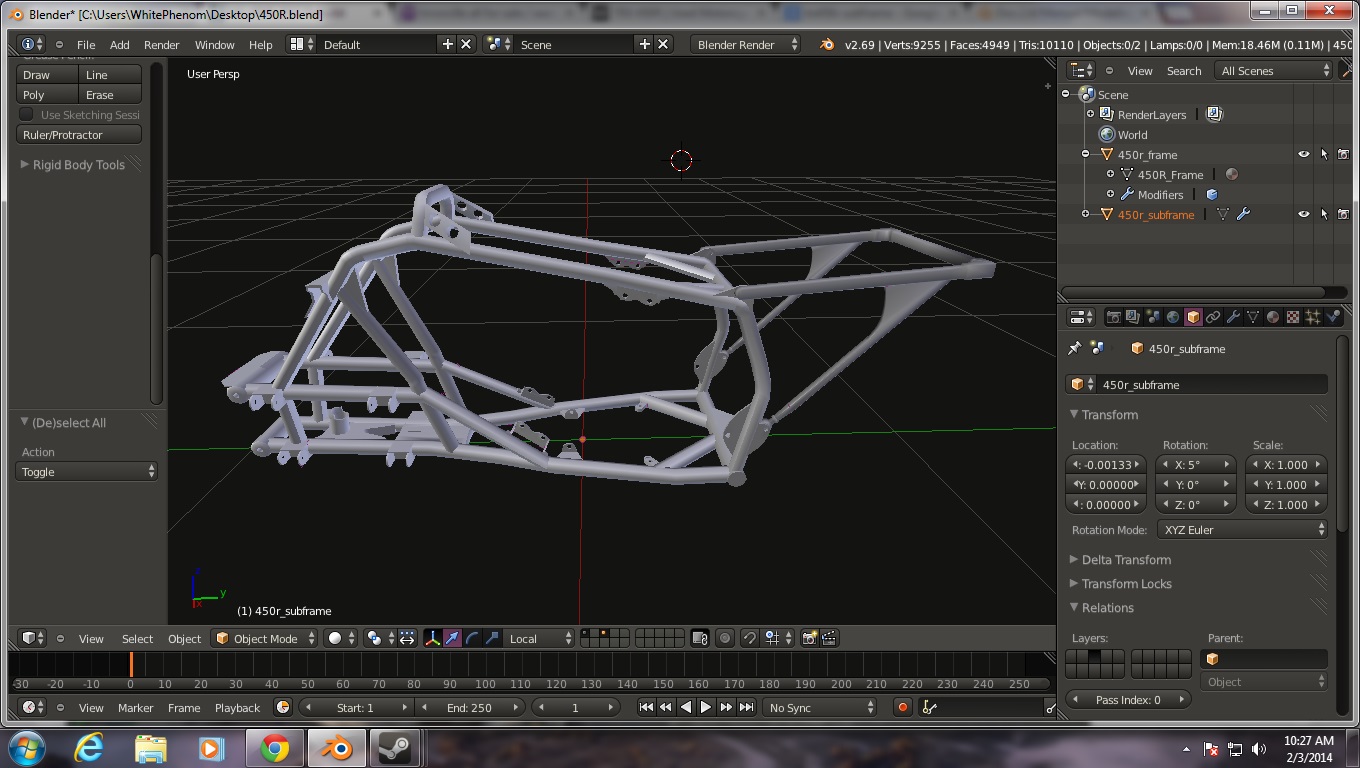Screen dimensions: 1360x768
Task: Enable the rotate manipulator arc icon
Action: click(x=472, y=638)
